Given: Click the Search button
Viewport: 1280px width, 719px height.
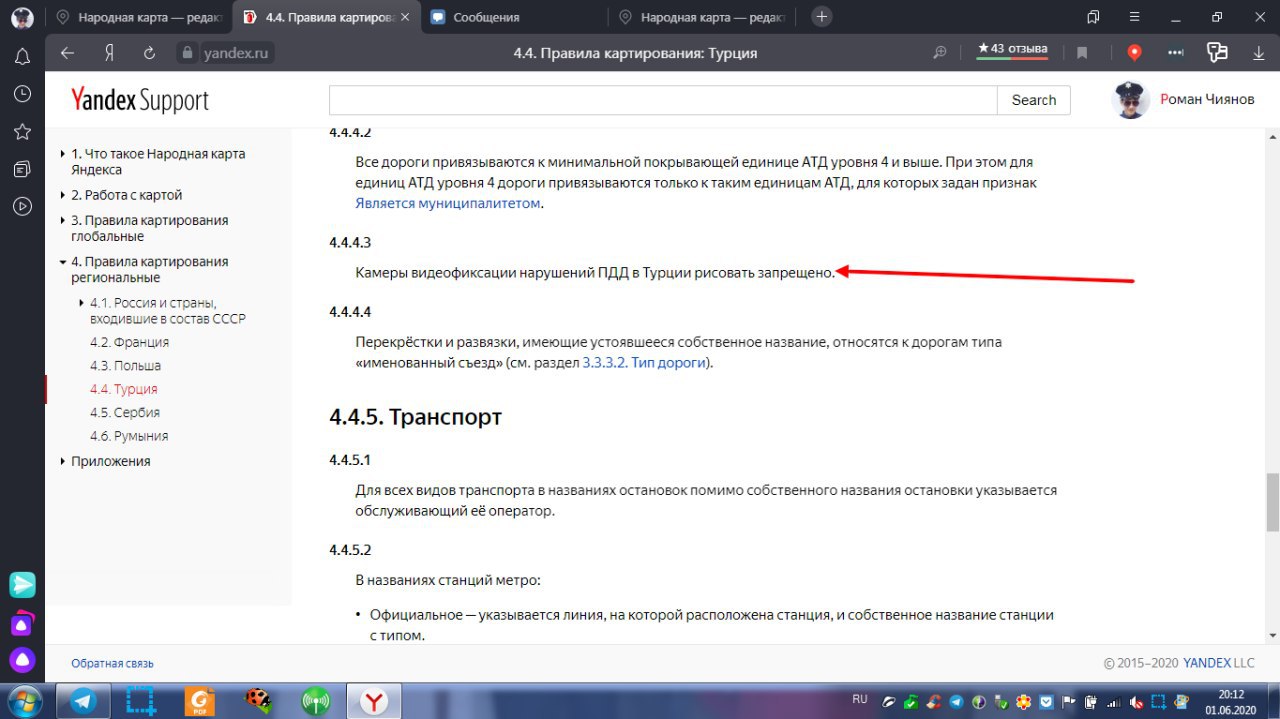Looking at the screenshot, I should [x=1034, y=100].
